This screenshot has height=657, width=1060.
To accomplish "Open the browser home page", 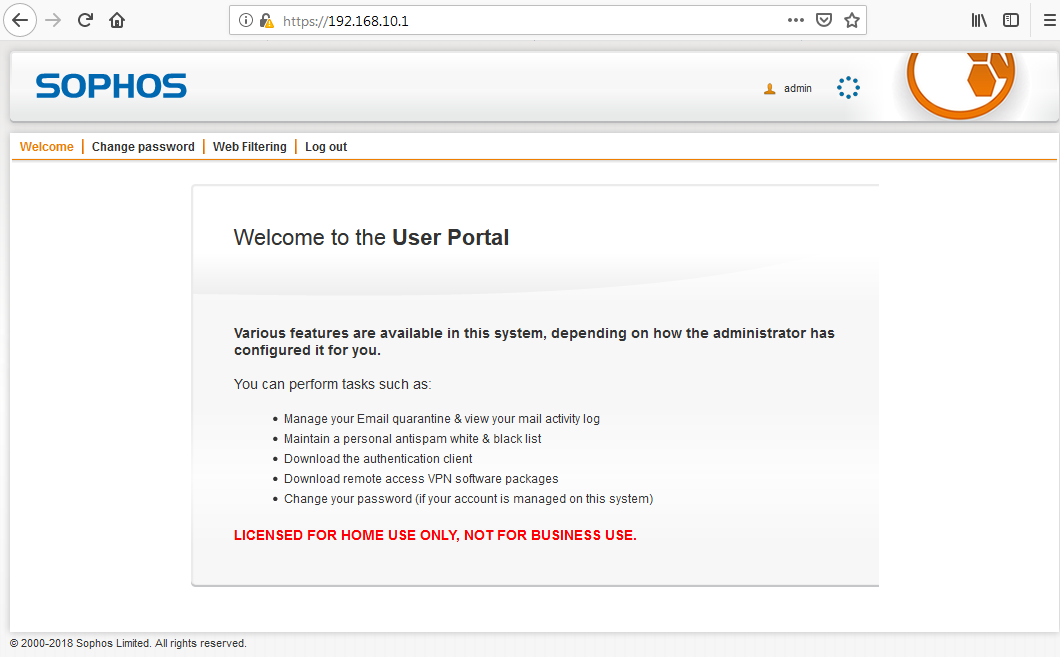I will (117, 20).
